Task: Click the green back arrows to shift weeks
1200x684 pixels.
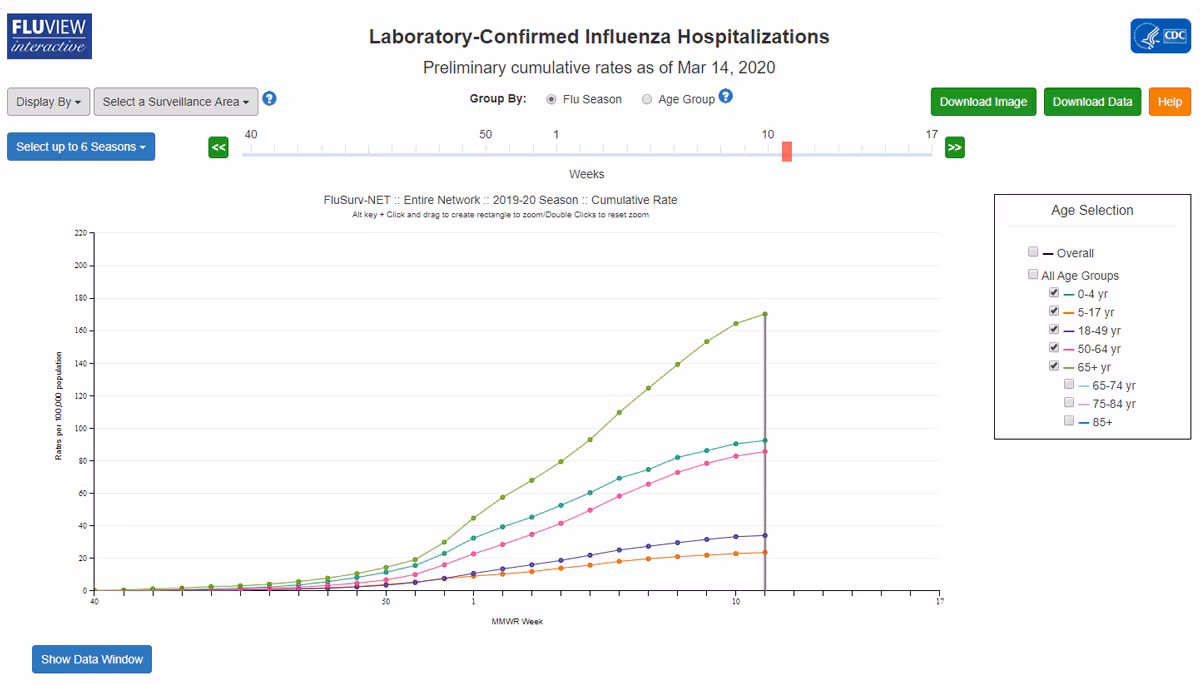Action: click(218, 147)
